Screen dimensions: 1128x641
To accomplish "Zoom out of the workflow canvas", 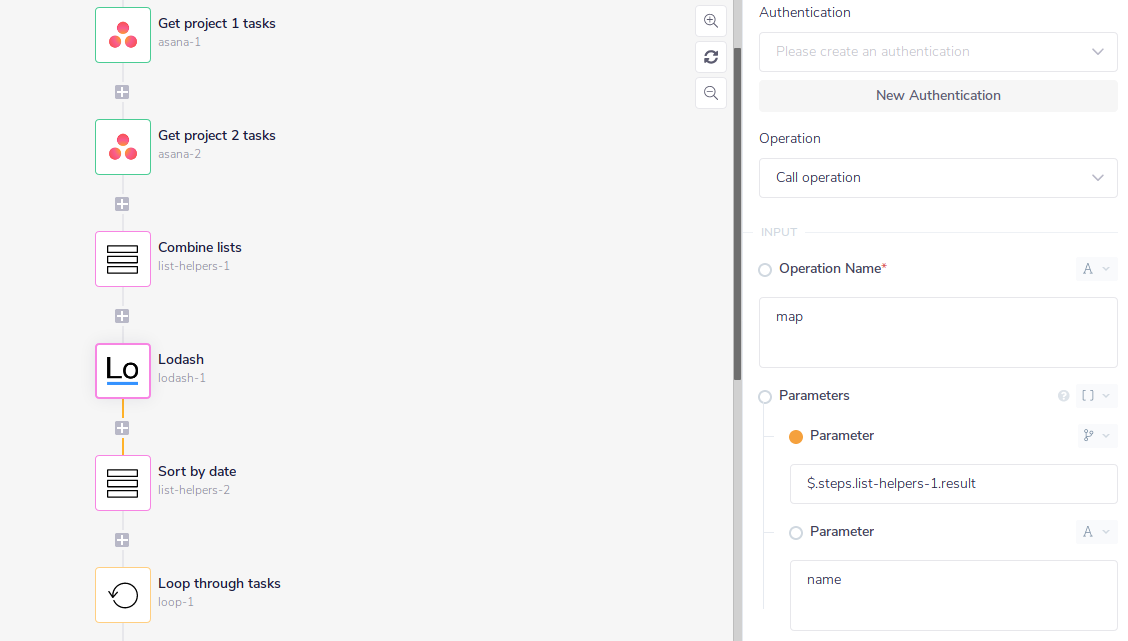I will [x=710, y=93].
